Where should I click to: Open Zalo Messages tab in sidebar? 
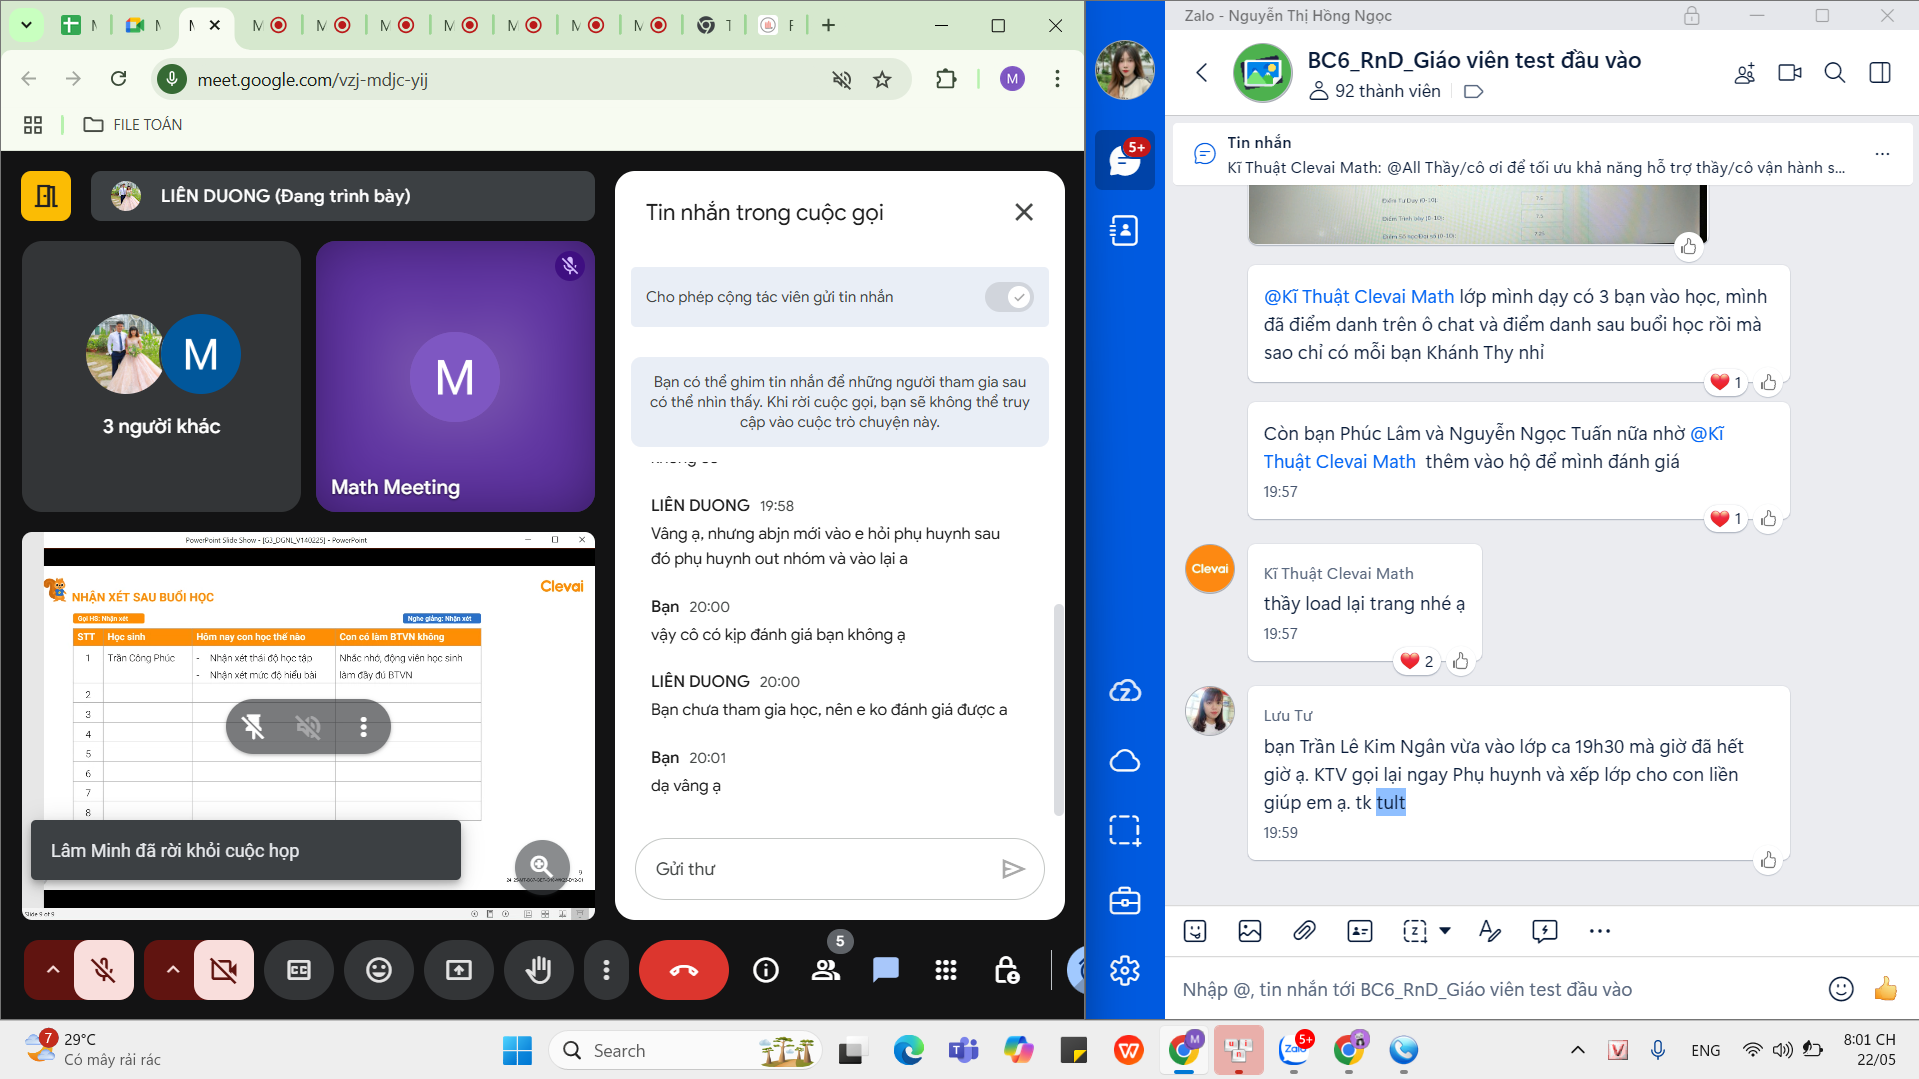[x=1125, y=160]
